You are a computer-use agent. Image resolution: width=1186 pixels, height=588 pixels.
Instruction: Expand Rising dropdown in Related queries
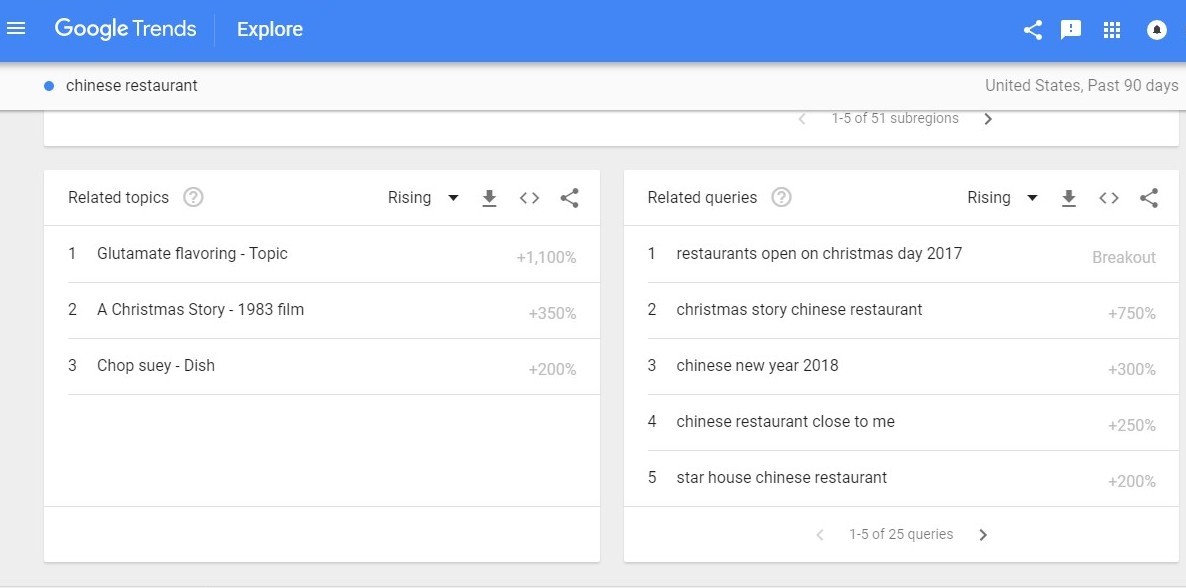tap(1003, 198)
